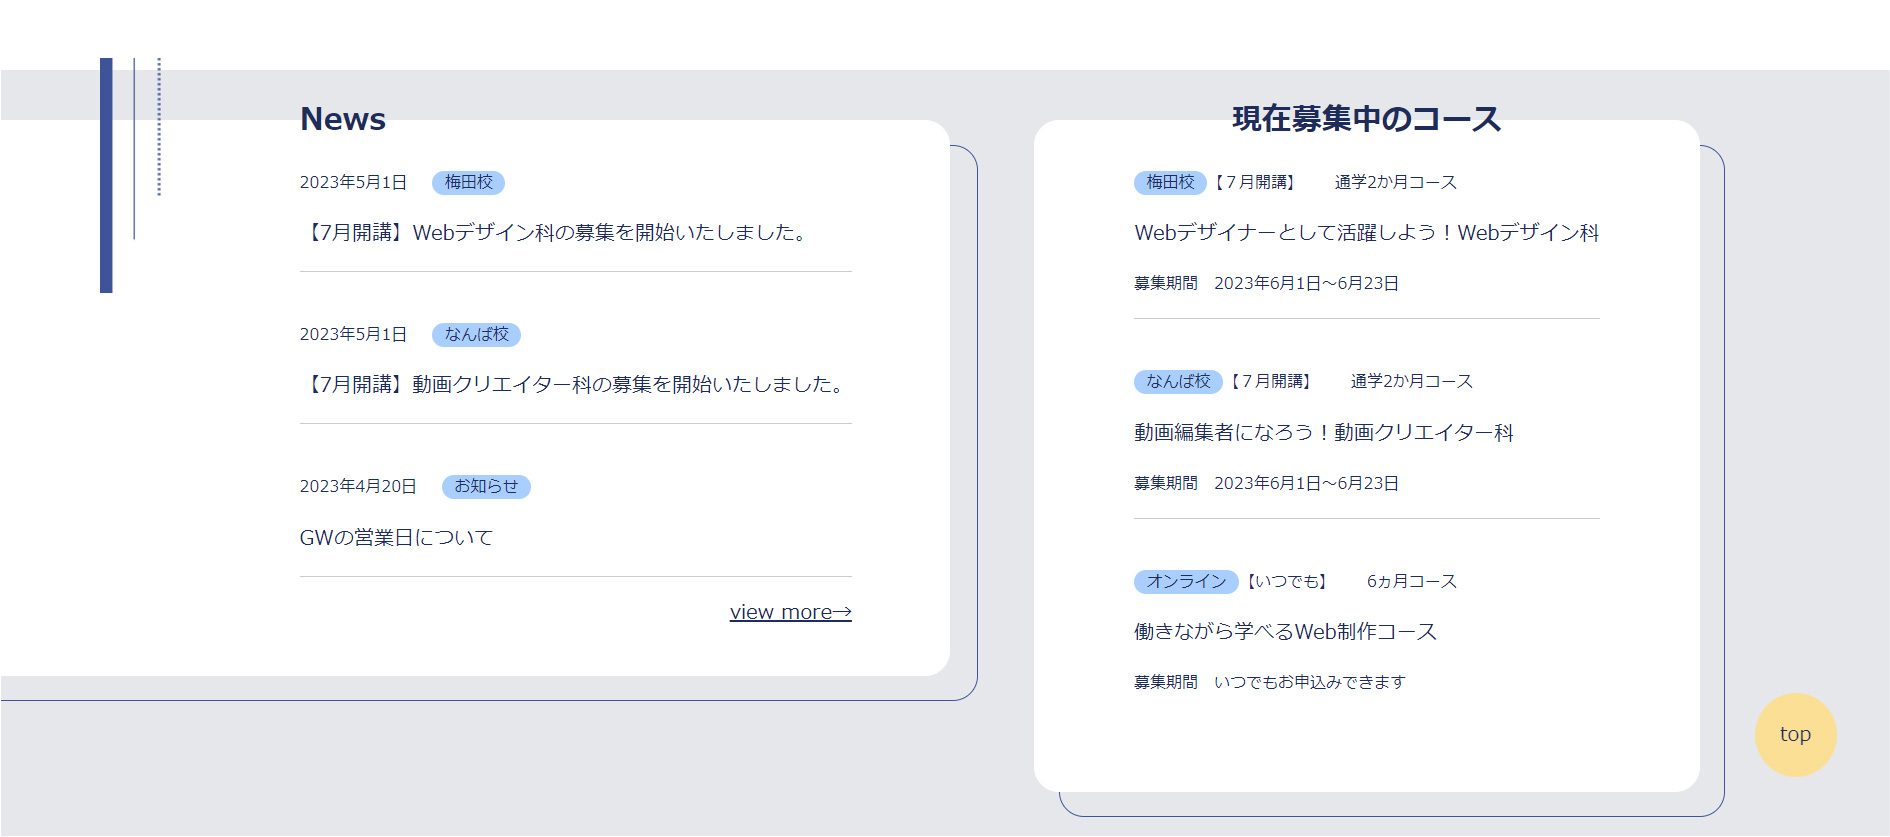Click the オンライン tag in course list
Screen dimensions: 1890x837
(x=1185, y=581)
